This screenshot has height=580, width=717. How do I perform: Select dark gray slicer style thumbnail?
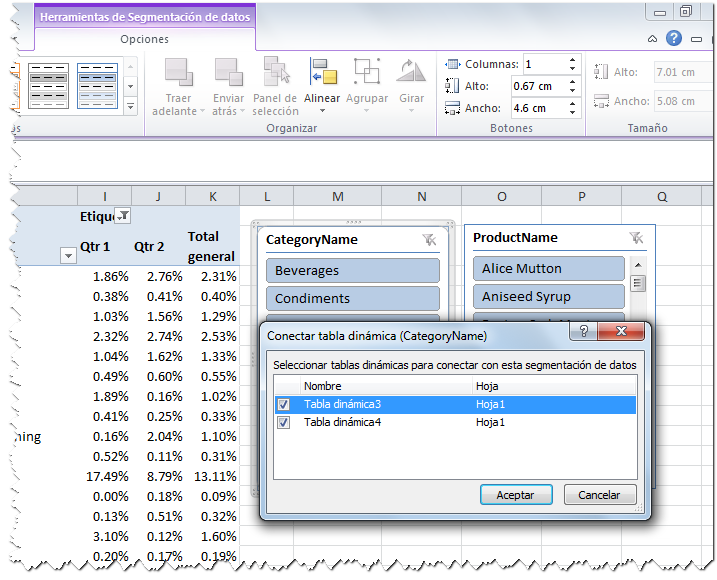point(48,86)
